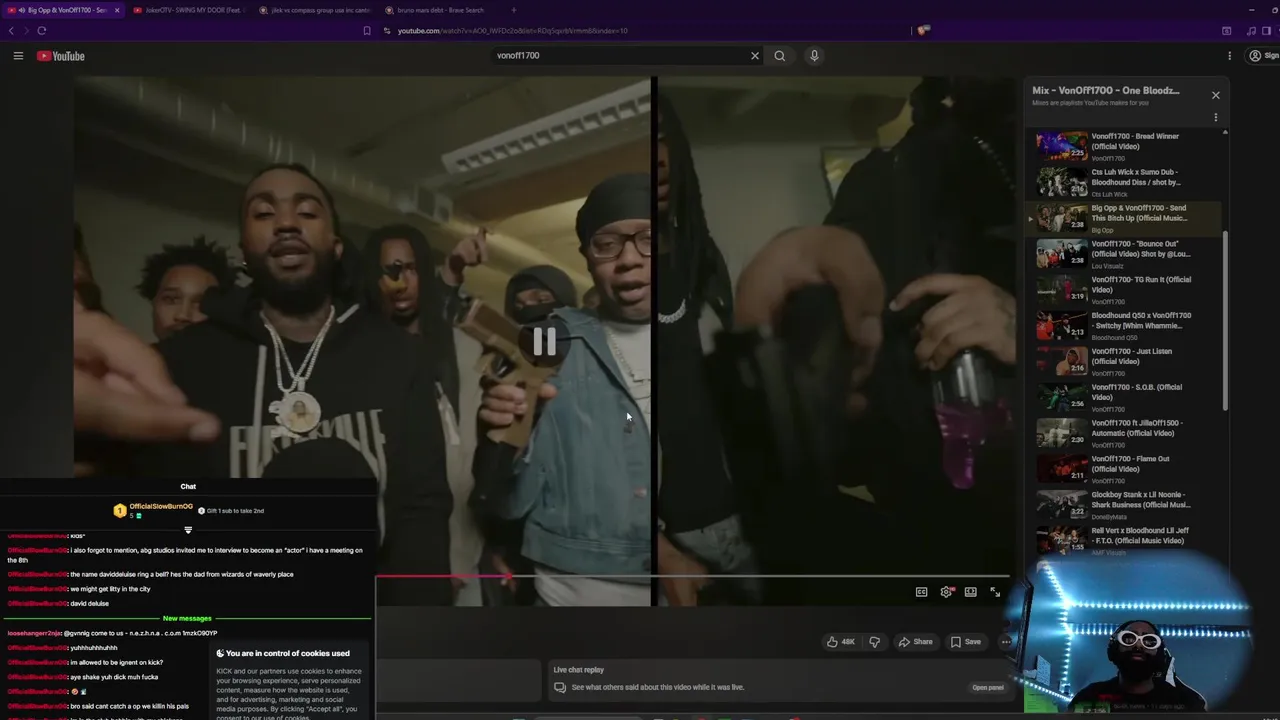This screenshot has height=720, width=1280.
Task: Open VonOff1700 - S.O.B. Official Video
Action: [x=1125, y=398]
